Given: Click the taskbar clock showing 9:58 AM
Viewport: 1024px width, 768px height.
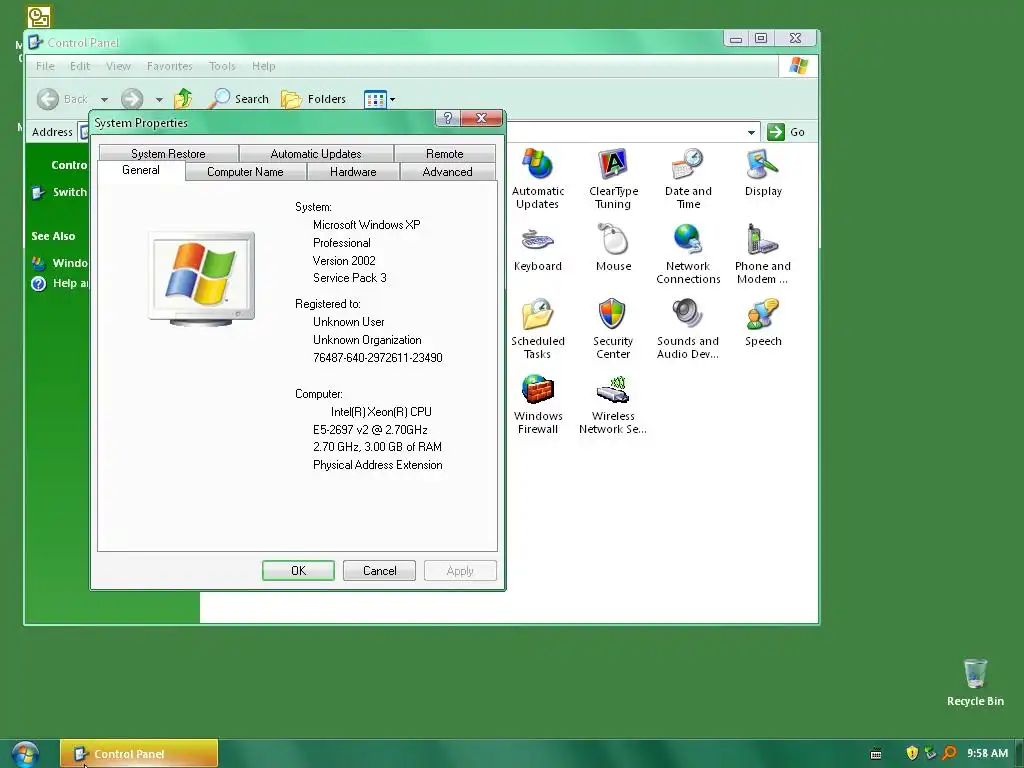Looking at the screenshot, I should coord(987,753).
